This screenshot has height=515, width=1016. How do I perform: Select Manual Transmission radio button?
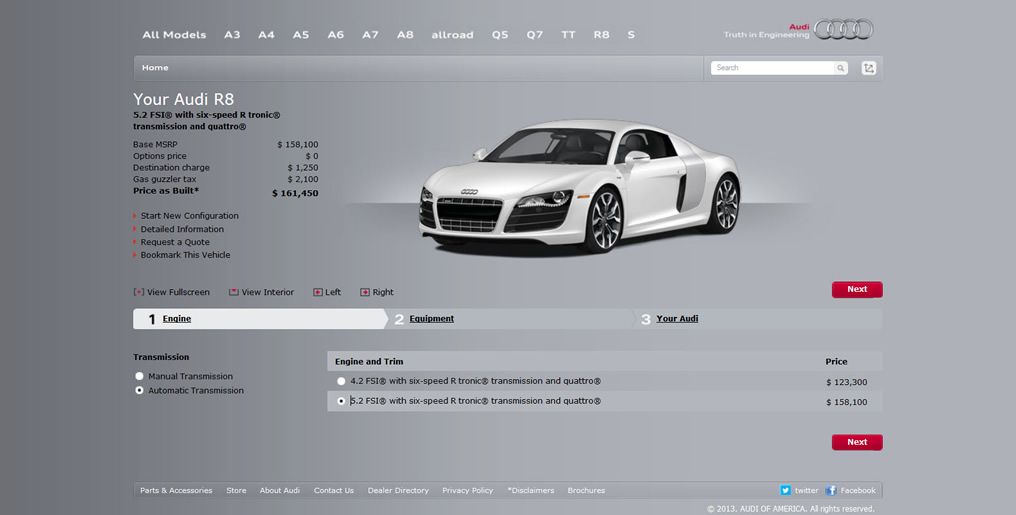[139, 376]
